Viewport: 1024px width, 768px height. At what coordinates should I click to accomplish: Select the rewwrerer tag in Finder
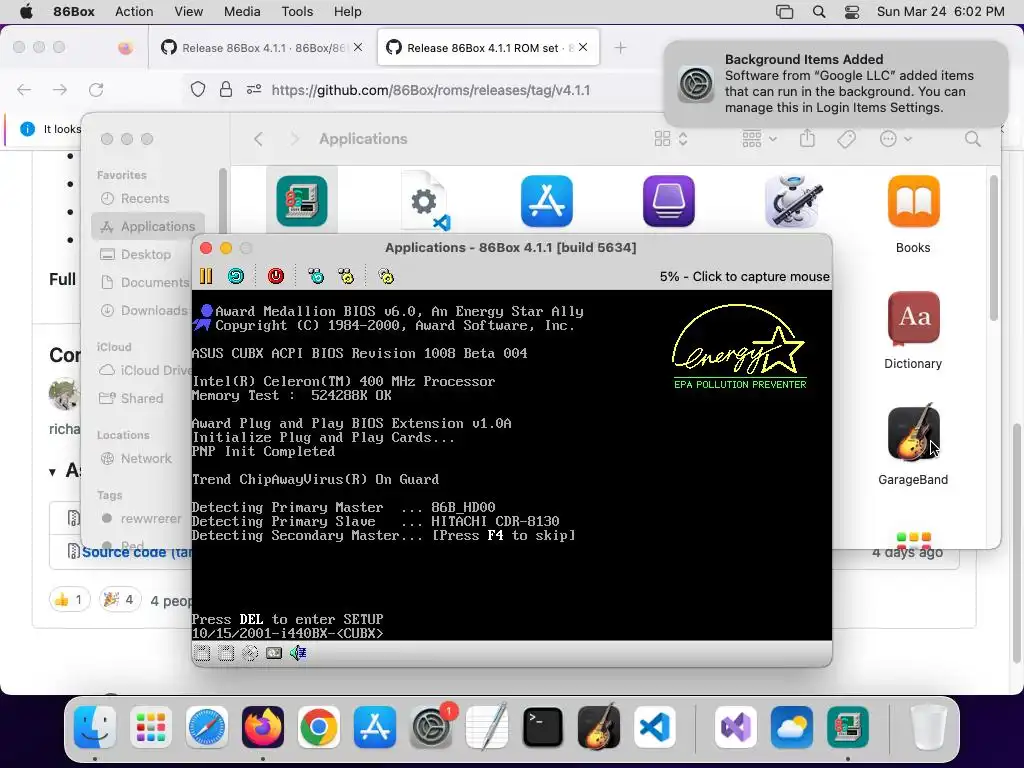[x=140, y=519]
